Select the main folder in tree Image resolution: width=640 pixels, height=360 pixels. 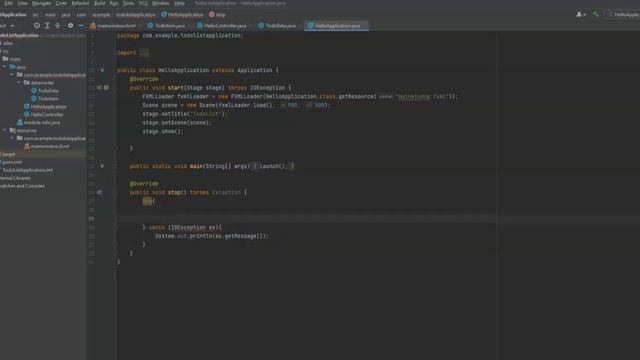click(12, 59)
